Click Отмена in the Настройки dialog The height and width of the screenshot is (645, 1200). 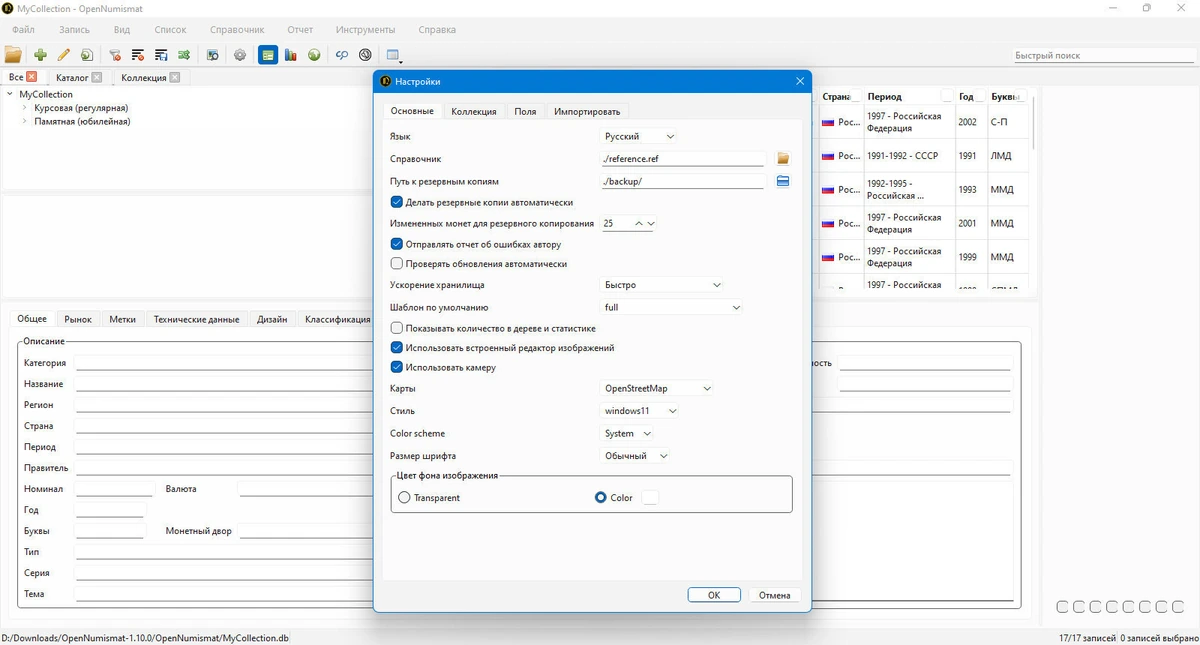pyautogui.click(x=774, y=595)
